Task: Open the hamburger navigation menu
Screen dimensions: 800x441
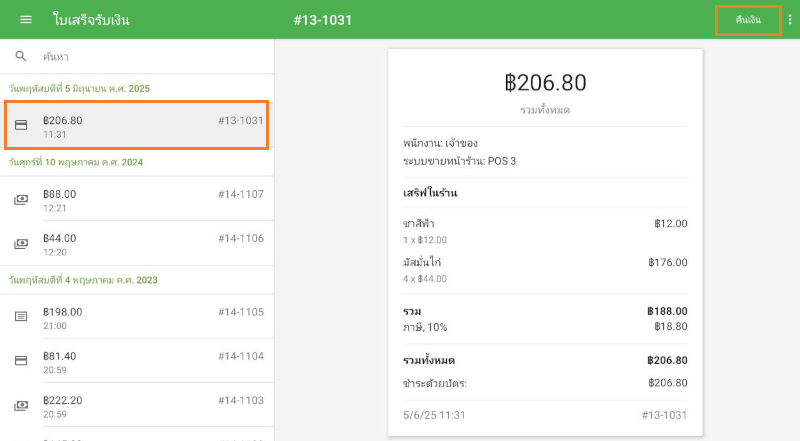Action: (x=26, y=20)
